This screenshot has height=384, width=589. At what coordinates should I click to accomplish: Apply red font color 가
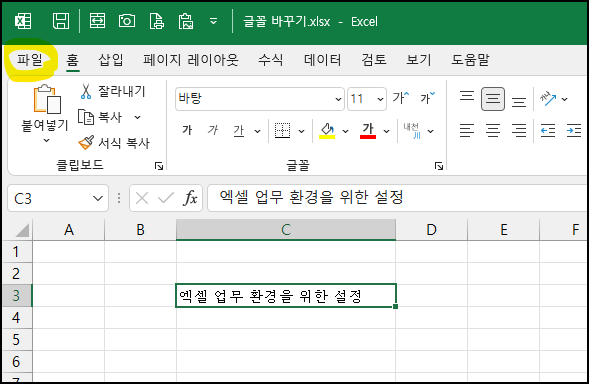[x=368, y=131]
